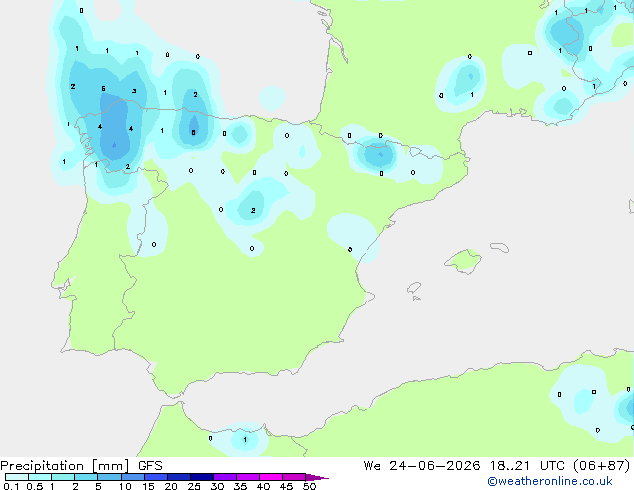Click Mallorca island on the map
The height and width of the screenshot is (490, 634).
463,262
